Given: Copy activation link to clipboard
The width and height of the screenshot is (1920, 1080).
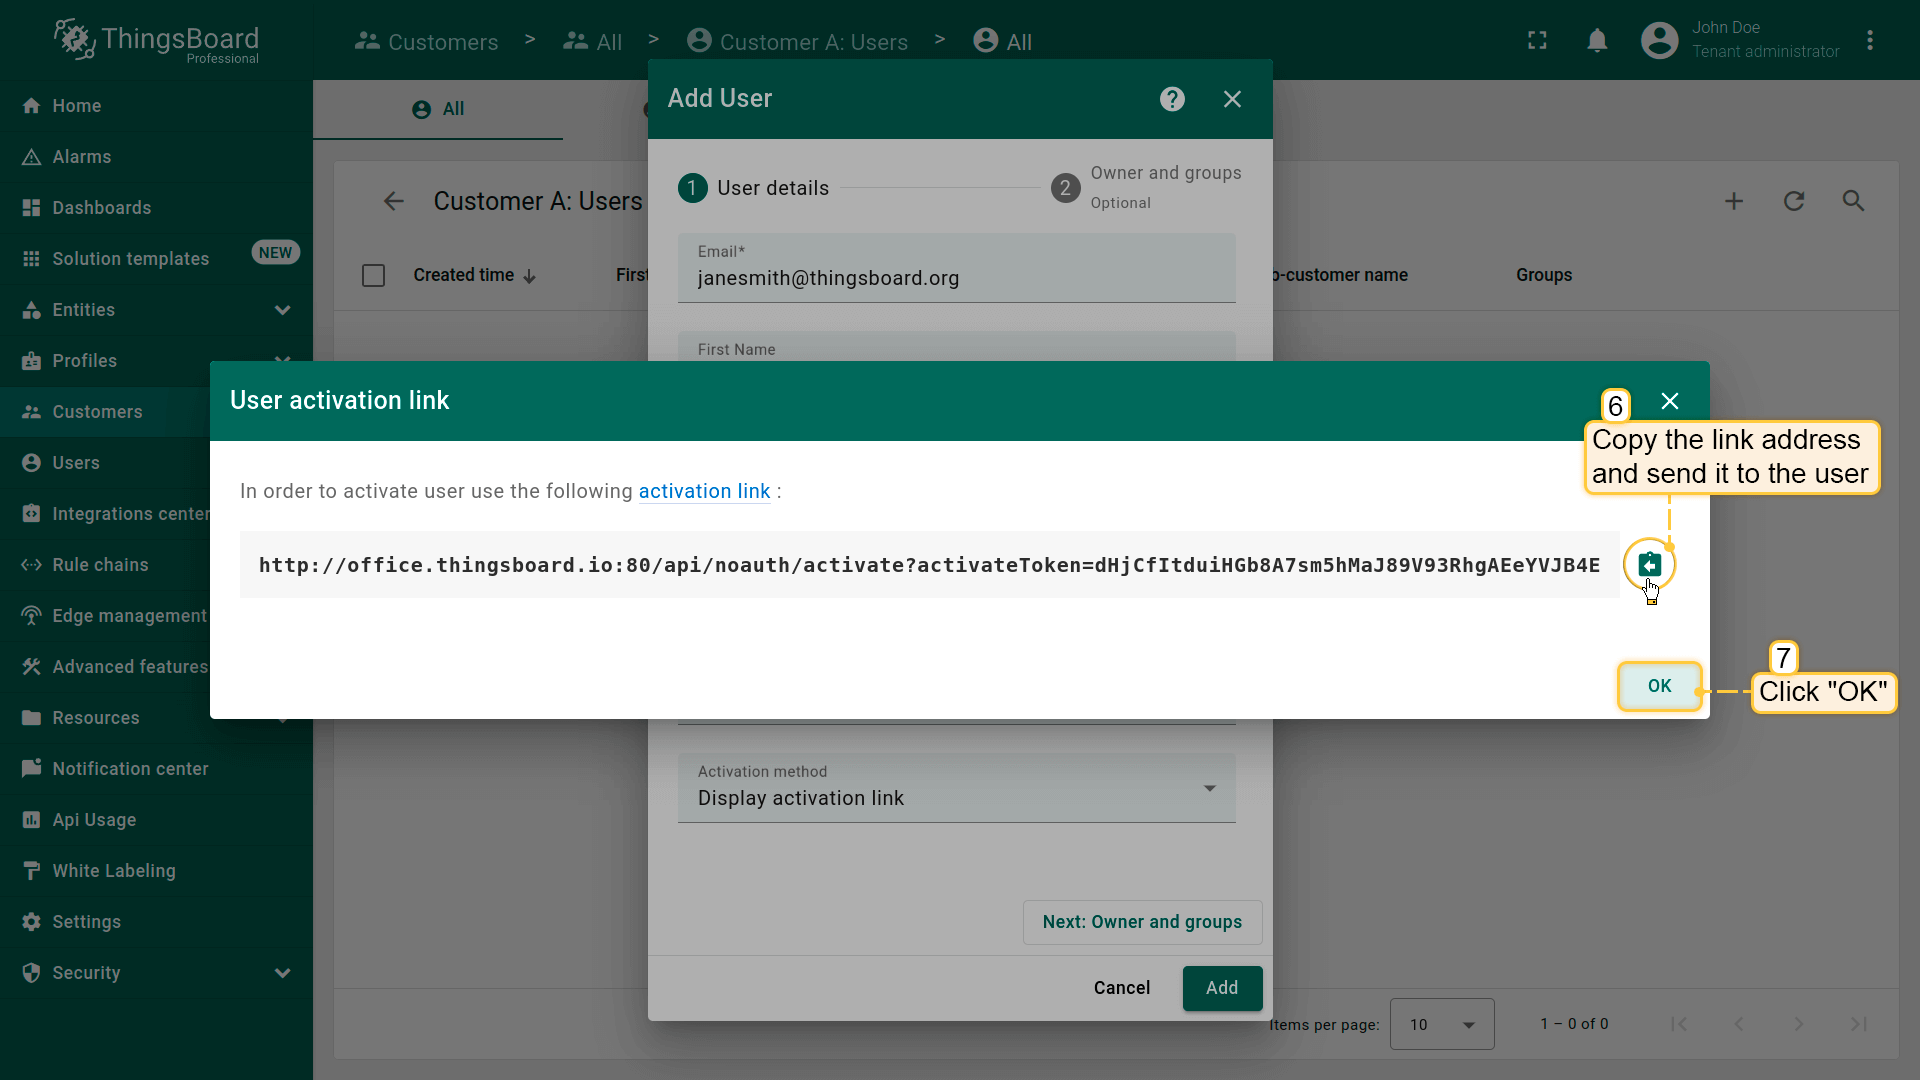Looking at the screenshot, I should point(1649,565).
